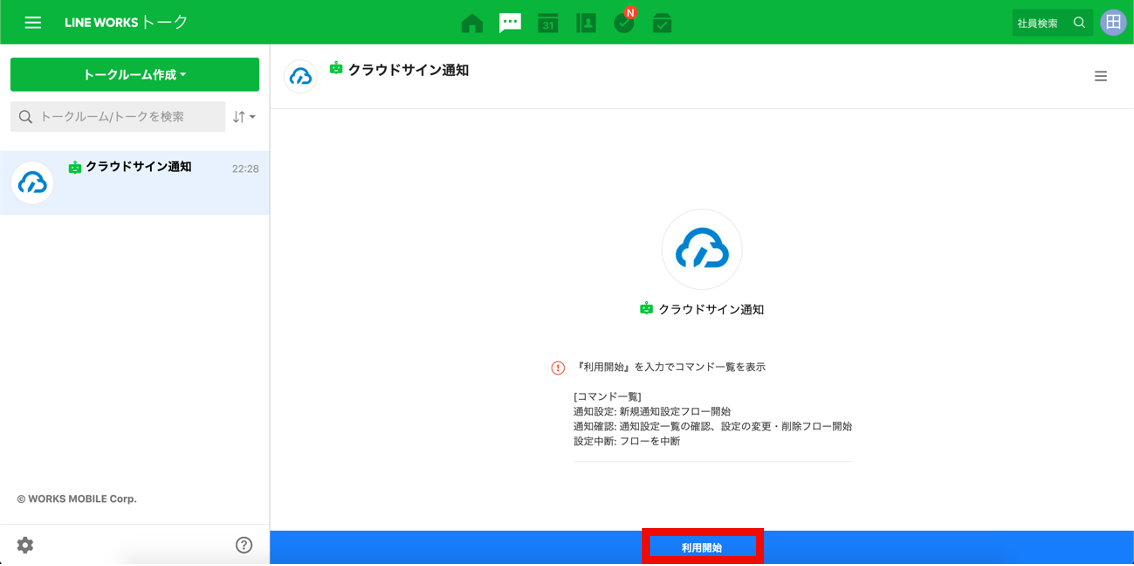Go to the Home icon
1134x566 pixels.
click(472, 23)
